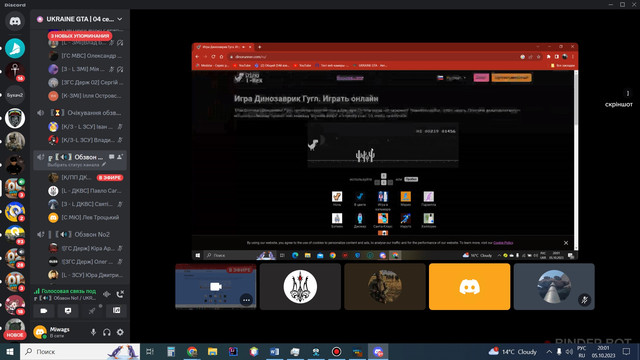Deafen audio with headphones button

[107, 332]
